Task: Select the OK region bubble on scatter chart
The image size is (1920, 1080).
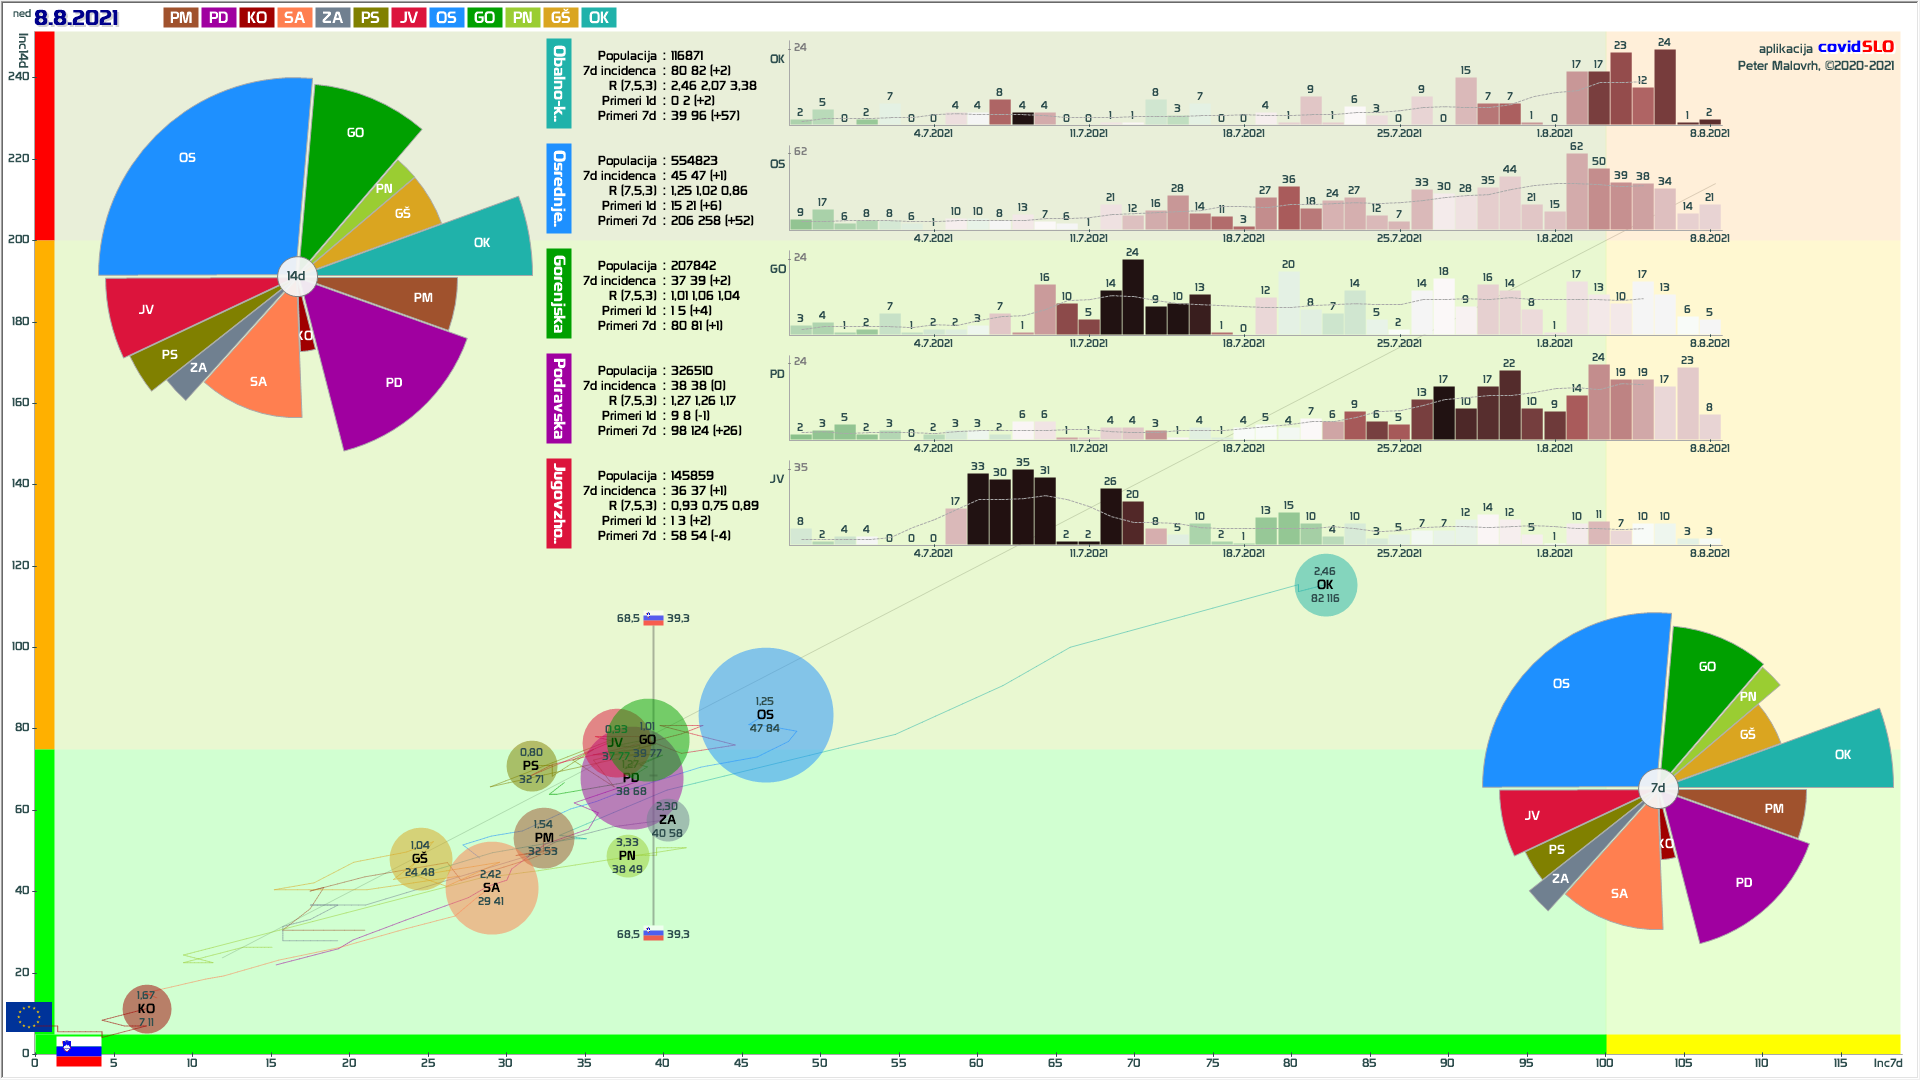Action: 1325,585
